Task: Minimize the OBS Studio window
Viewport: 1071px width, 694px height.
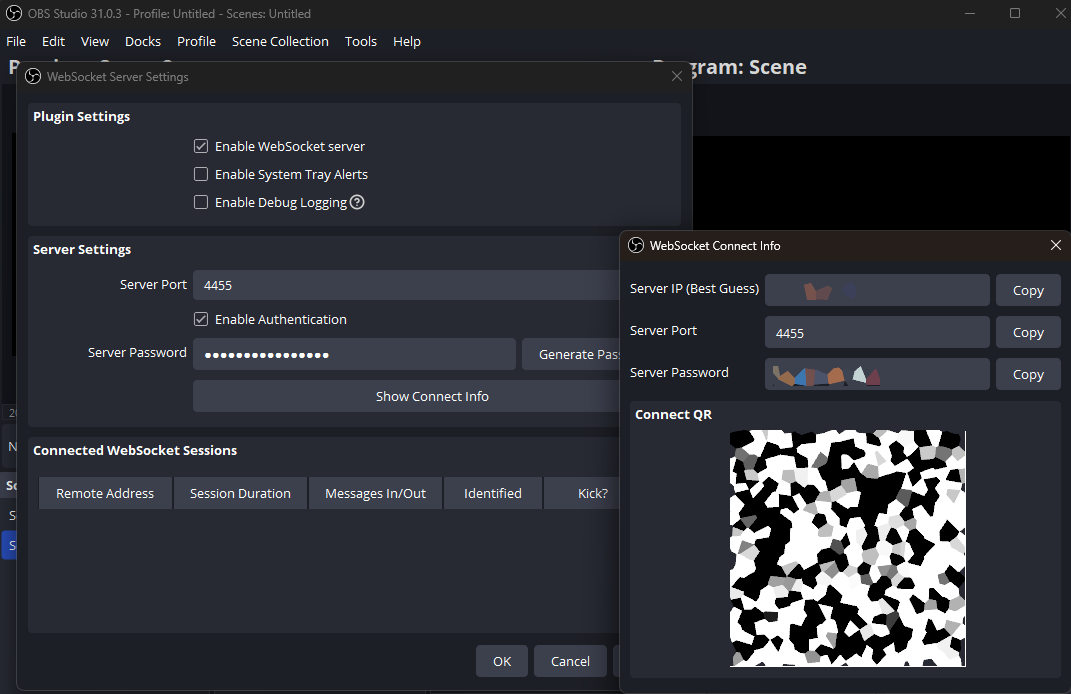Action: coord(969,13)
